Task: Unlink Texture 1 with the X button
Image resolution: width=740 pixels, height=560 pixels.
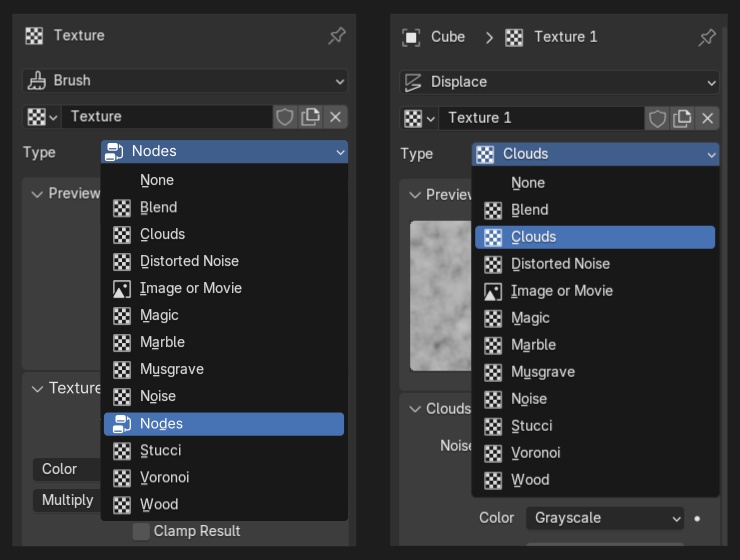Action: click(707, 118)
